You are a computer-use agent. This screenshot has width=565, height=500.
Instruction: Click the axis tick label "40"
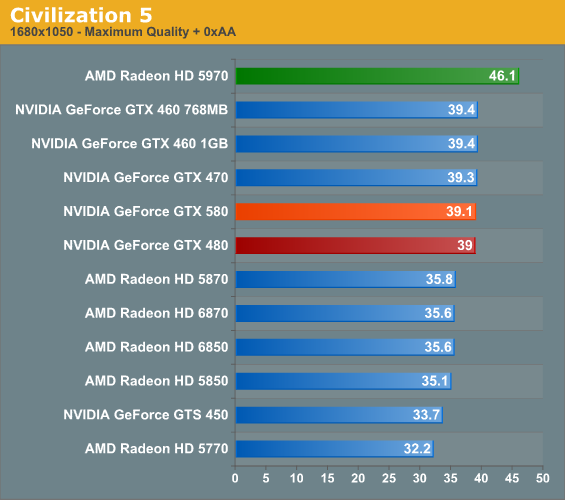(x=481, y=478)
